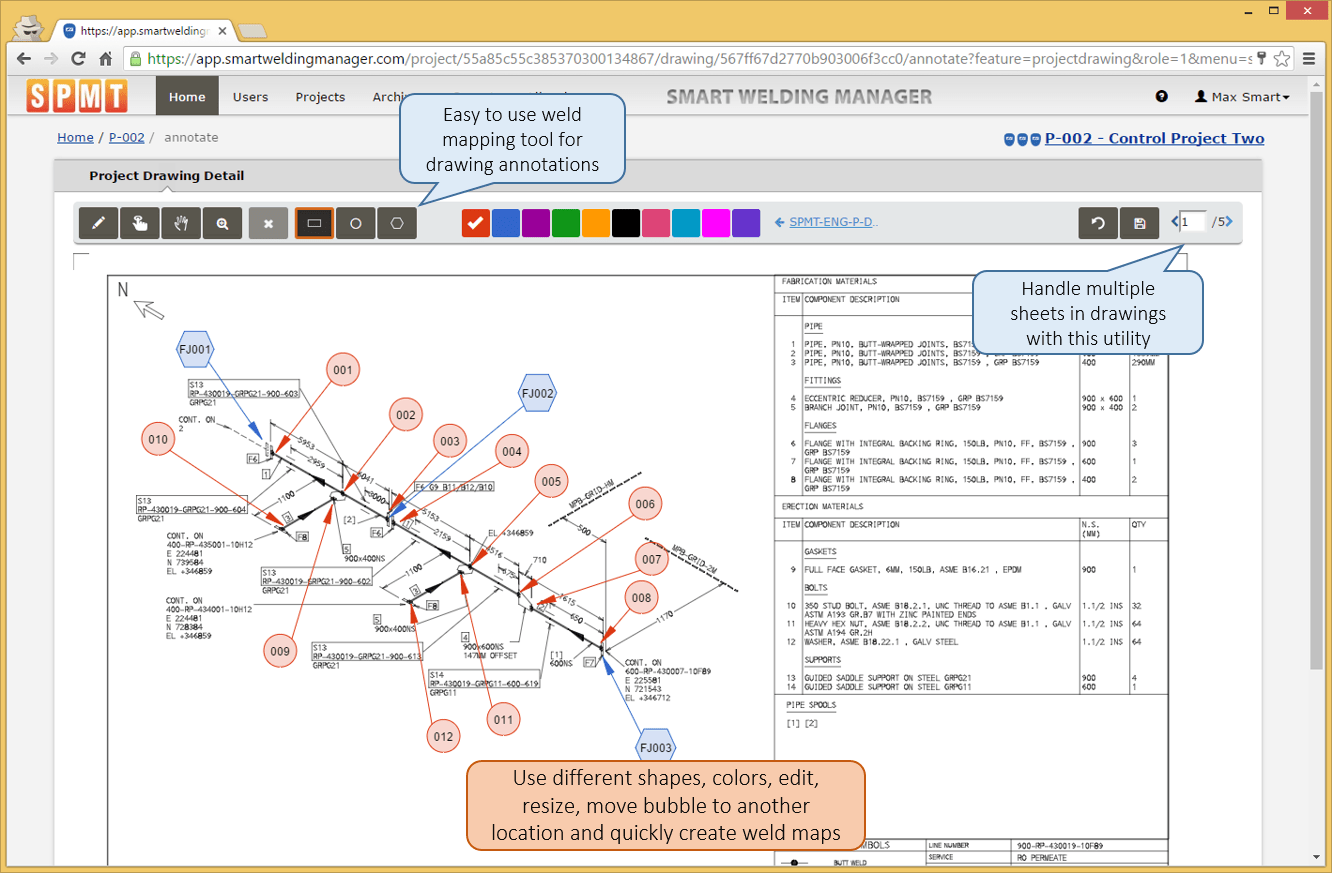Click weld bubble 011

pyautogui.click(x=503, y=719)
